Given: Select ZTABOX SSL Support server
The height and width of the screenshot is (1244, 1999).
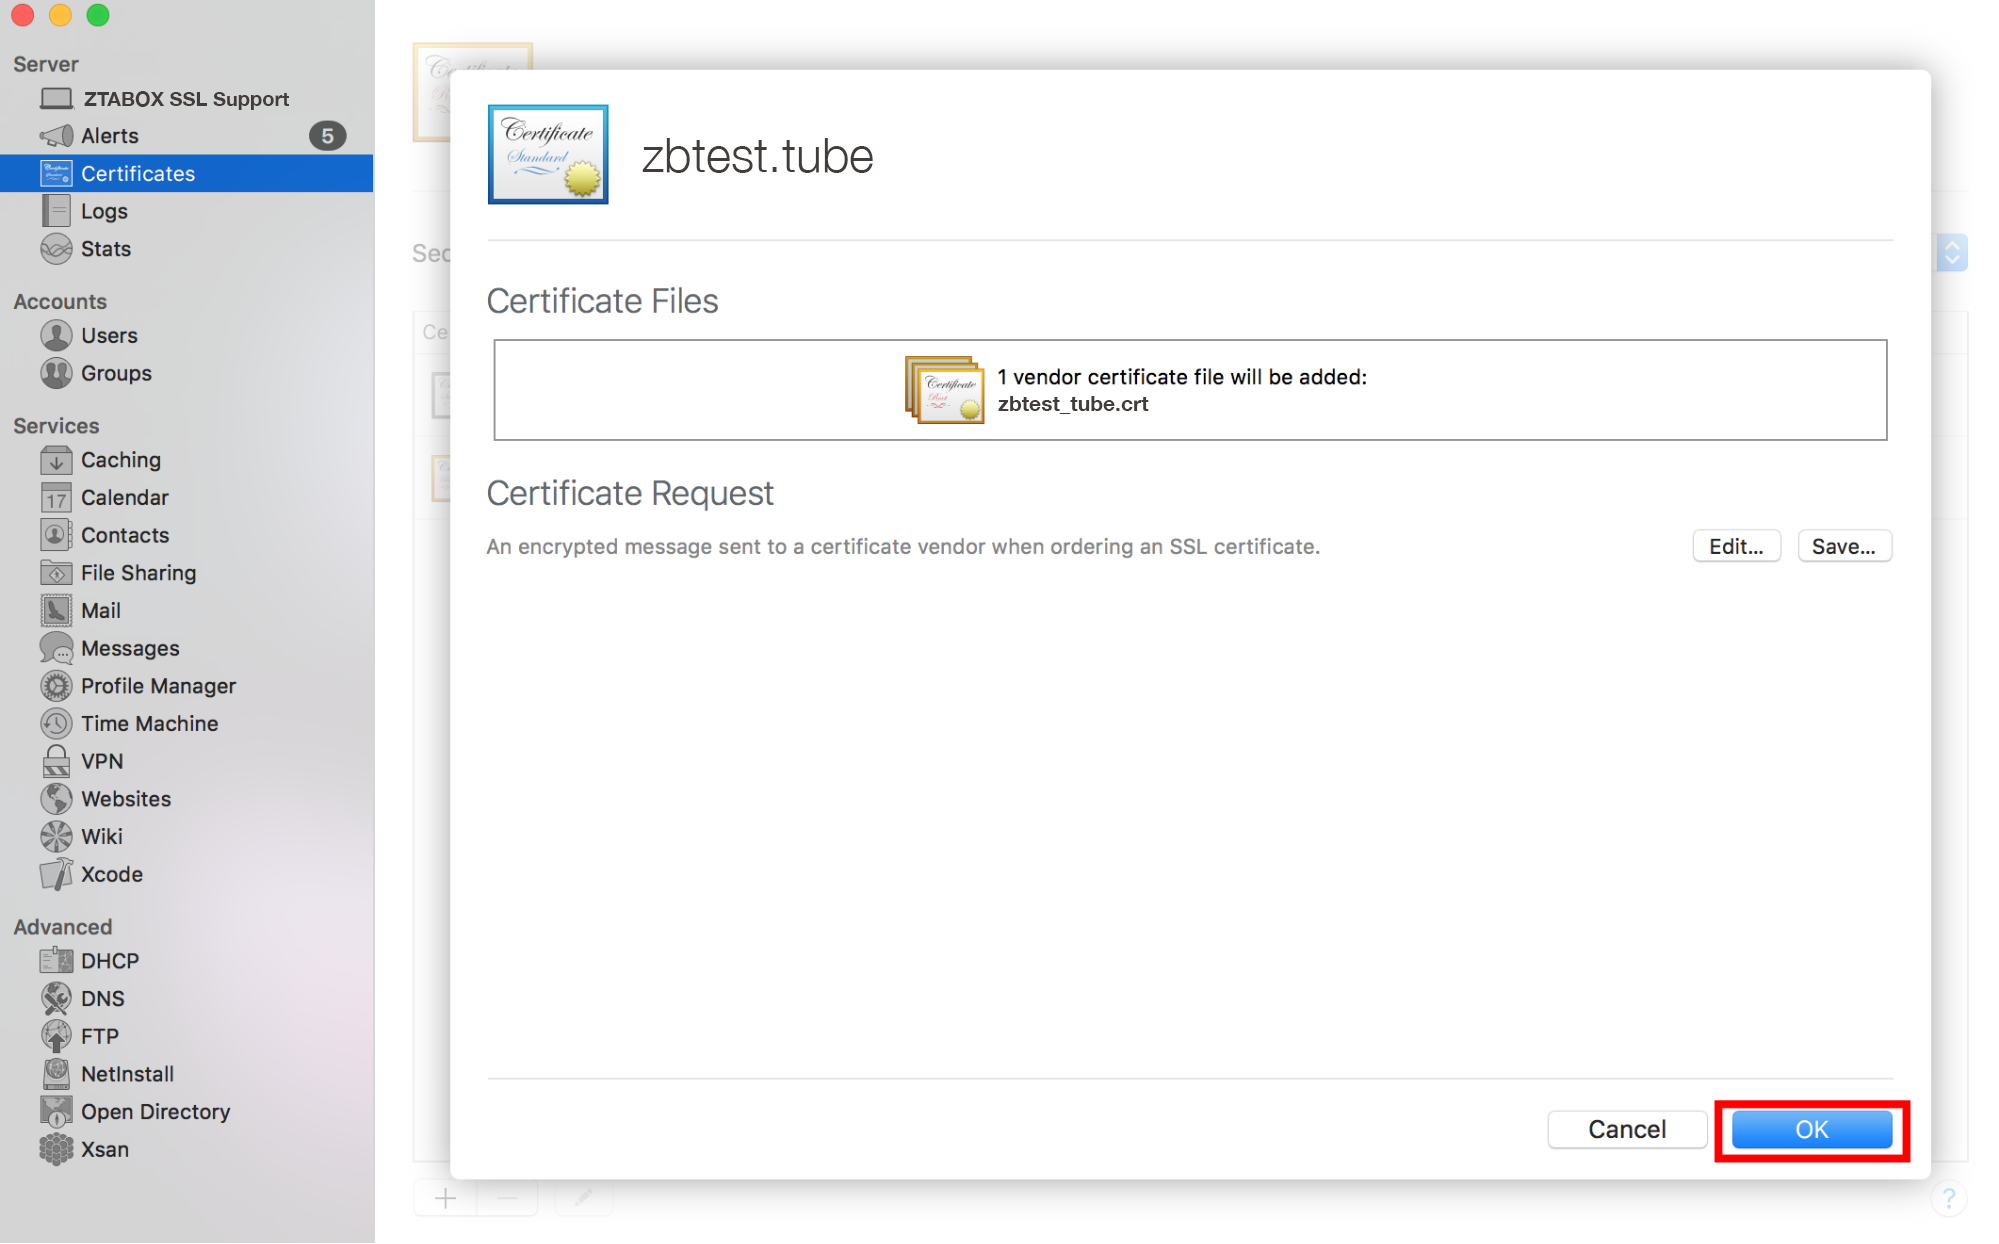Looking at the screenshot, I should click(x=185, y=99).
